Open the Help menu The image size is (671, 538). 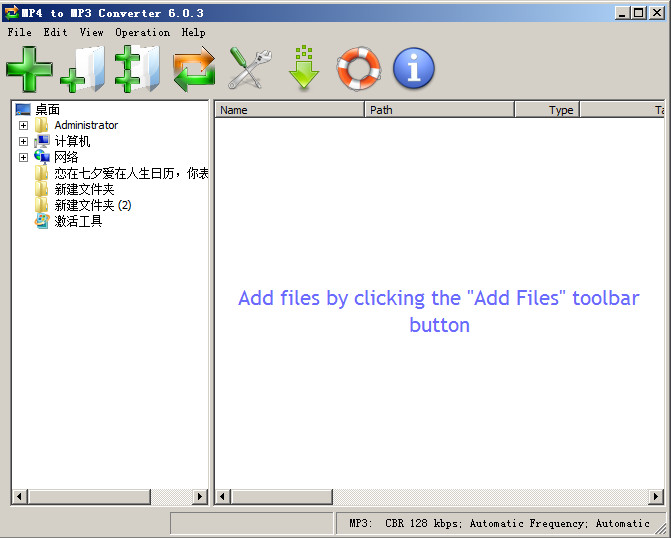pos(193,33)
